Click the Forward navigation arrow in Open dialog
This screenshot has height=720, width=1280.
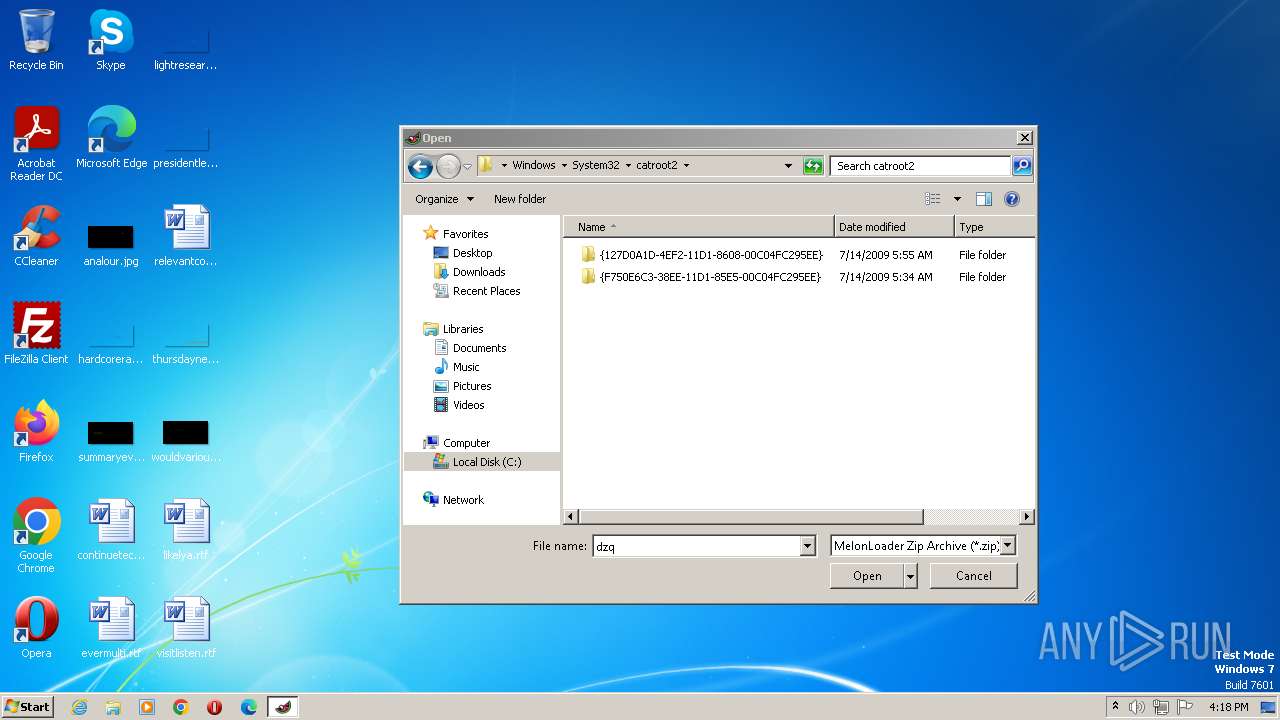(448, 166)
